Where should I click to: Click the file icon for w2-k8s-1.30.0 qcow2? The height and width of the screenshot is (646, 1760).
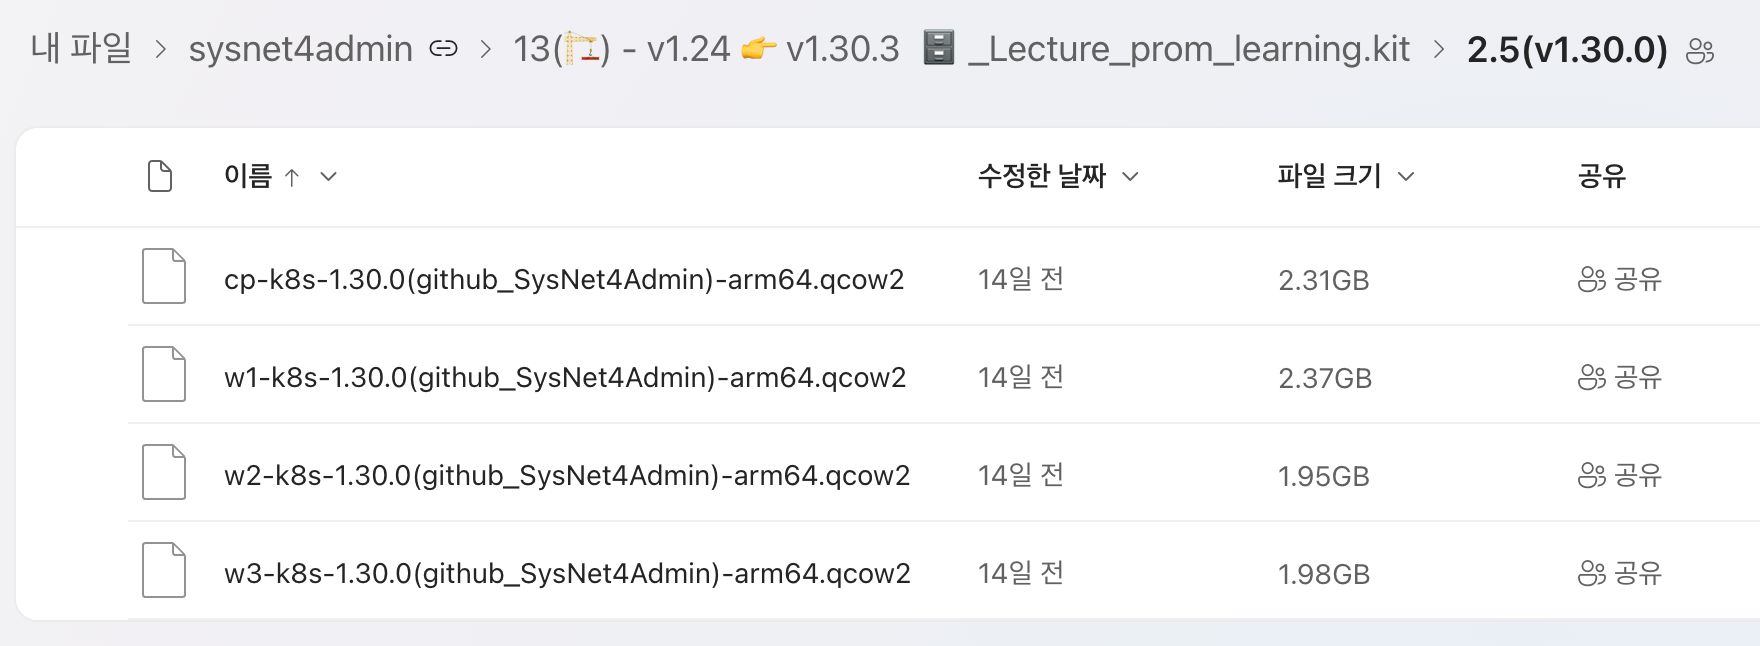[164, 472]
